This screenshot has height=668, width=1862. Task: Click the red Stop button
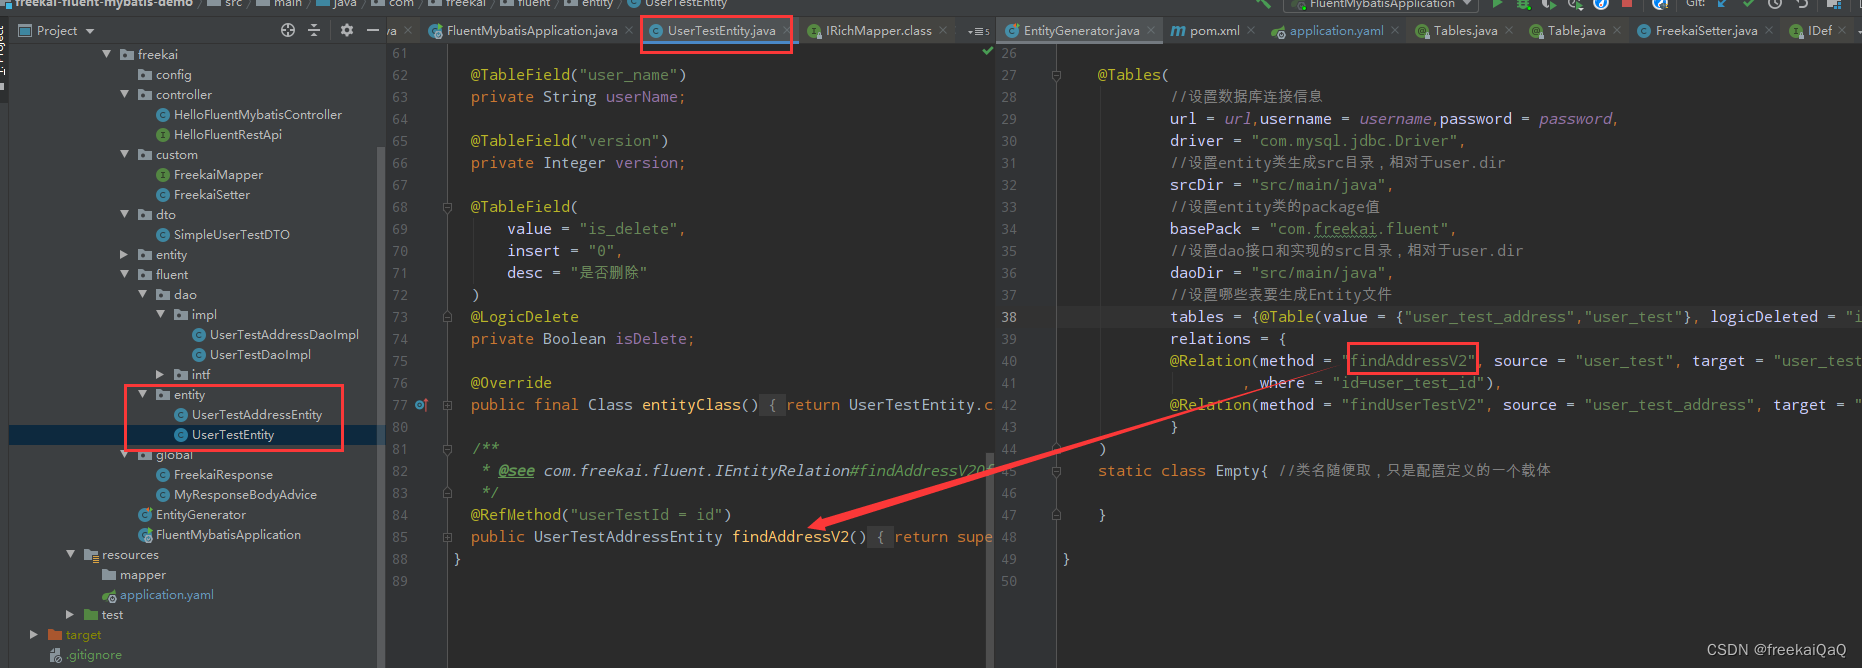1627,4
